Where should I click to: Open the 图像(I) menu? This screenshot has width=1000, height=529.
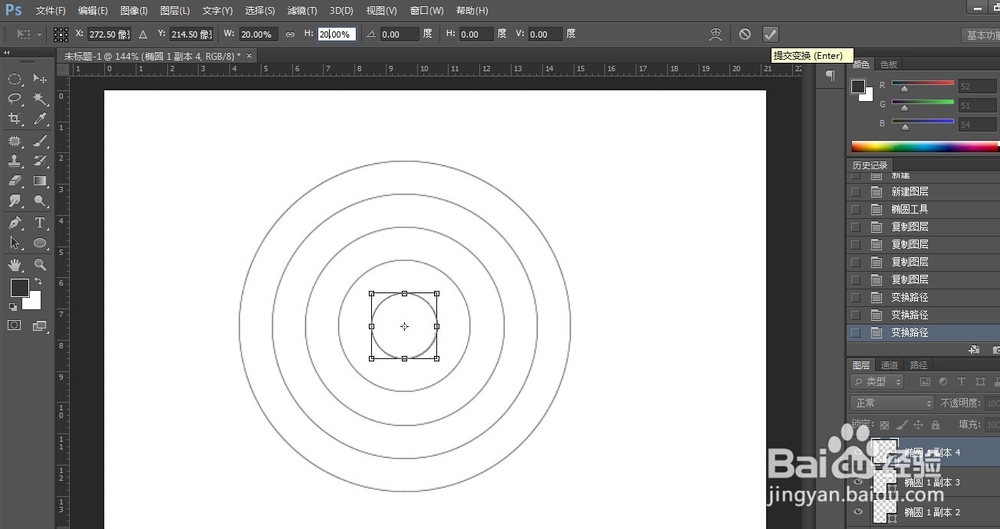(134, 11)
